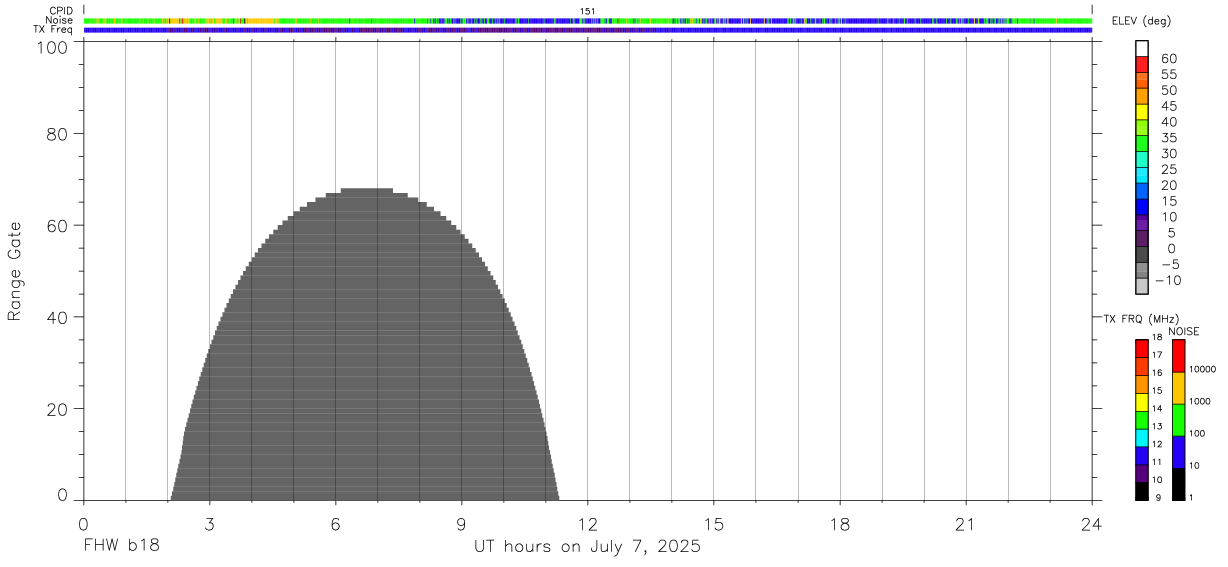Screen dimensions: 1228x567
Task: Click the x-axis tick label '12'
Action: pyautogui.click(x=588, y=524)
